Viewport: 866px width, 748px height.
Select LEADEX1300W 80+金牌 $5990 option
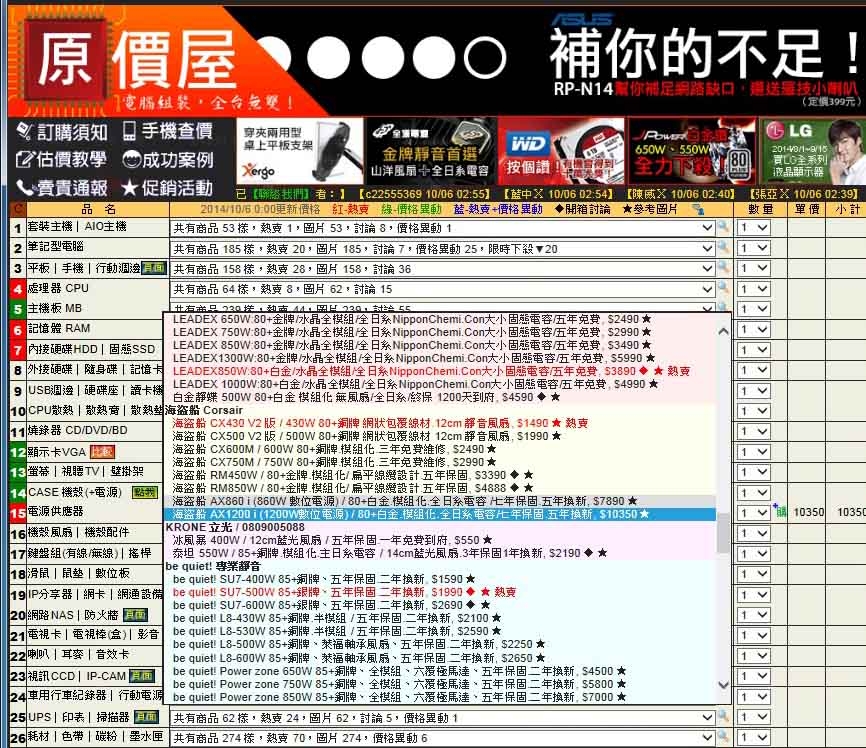[x=440, y=358]
